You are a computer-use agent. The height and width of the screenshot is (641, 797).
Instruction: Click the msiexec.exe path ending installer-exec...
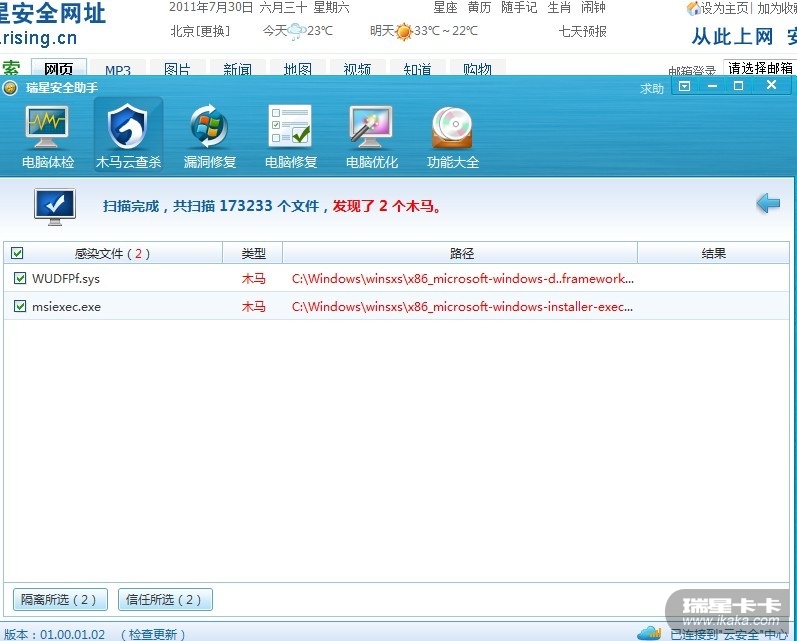point(462,307)
